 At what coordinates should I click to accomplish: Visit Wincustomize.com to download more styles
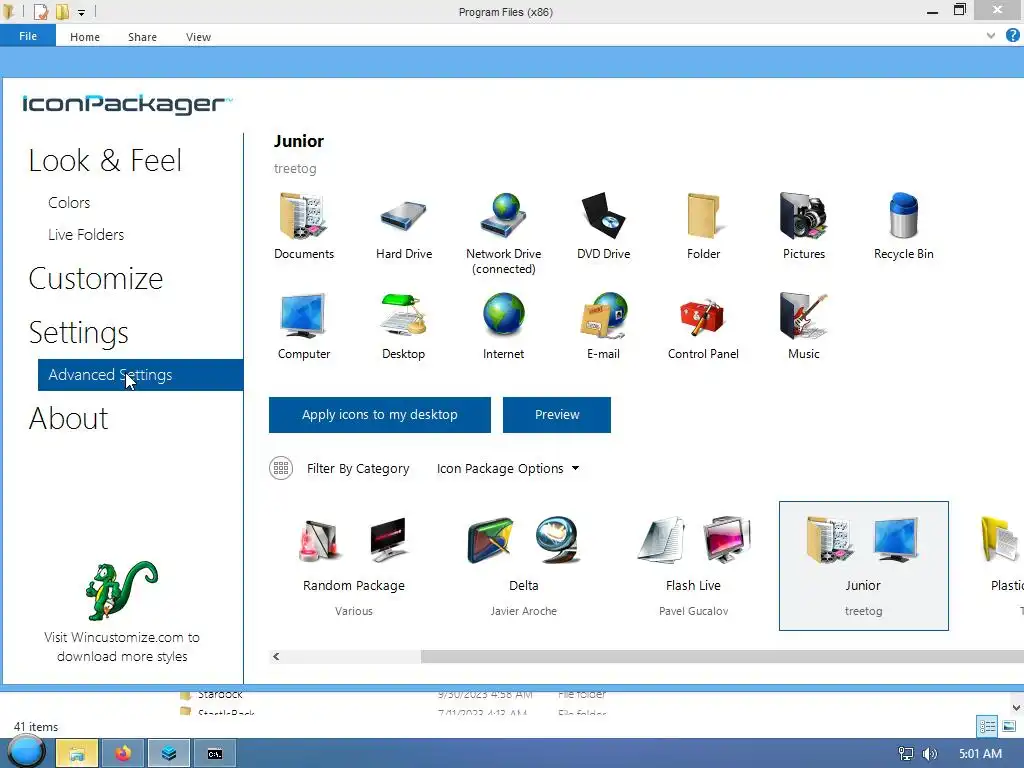tap(121, 647)
